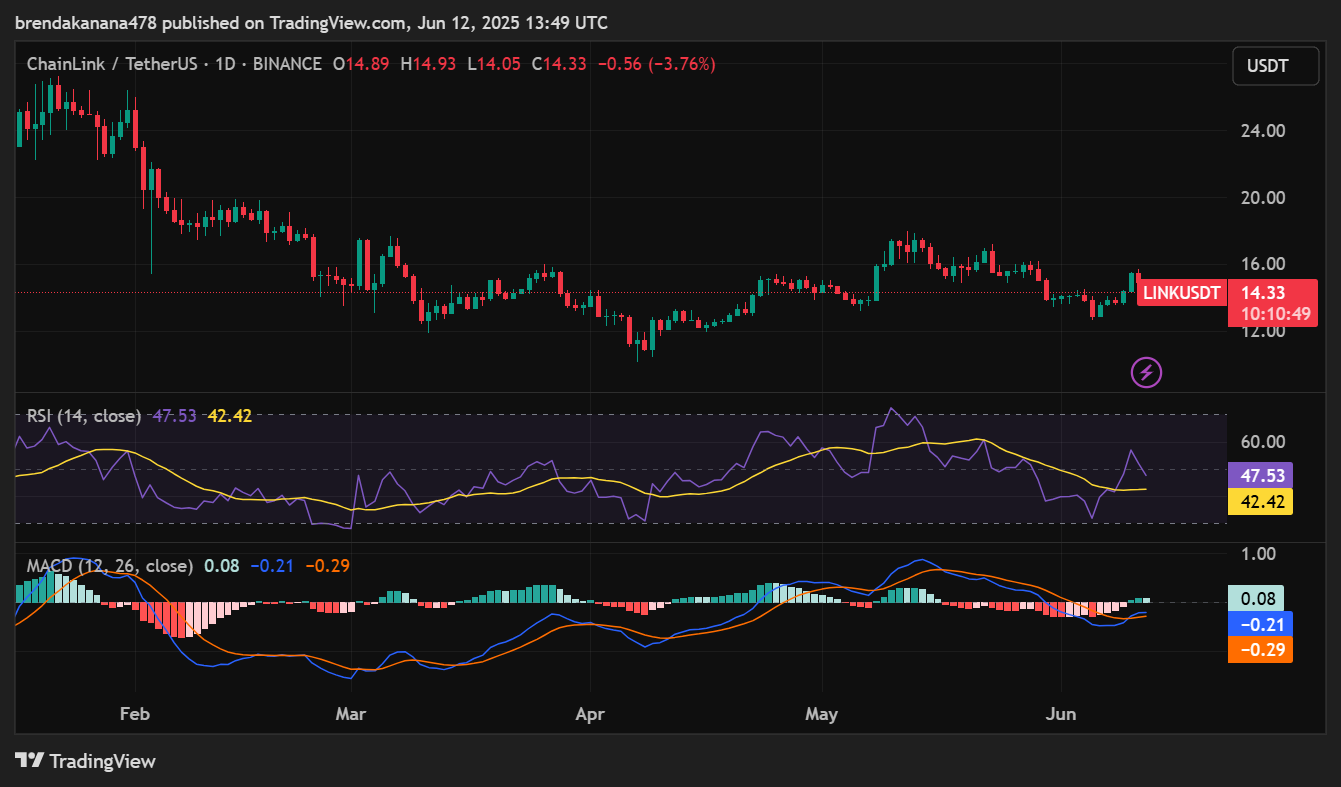Click the 1.00 MACD axis label
The height and width of the screenshot is (787, 1341).
pyautogui.click(x=1257, y=554)
